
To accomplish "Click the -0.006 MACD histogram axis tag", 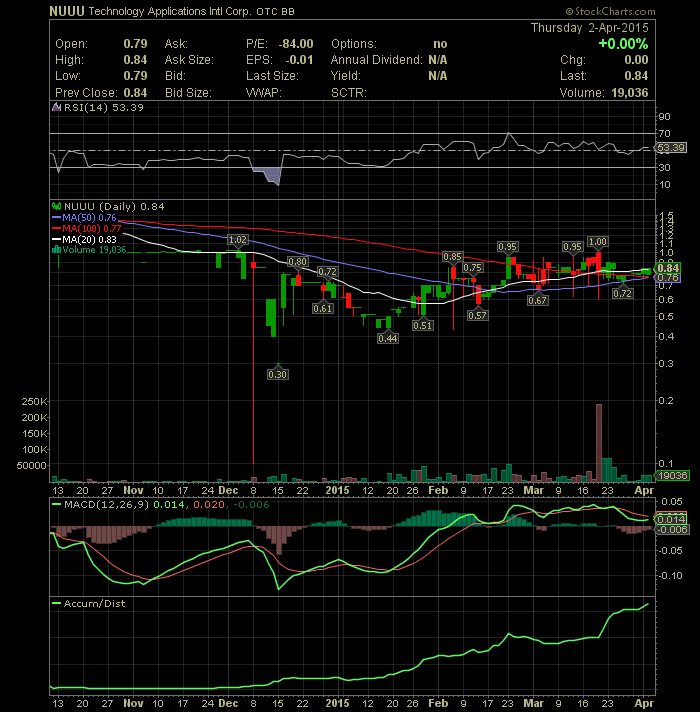I will pos(672,529).
